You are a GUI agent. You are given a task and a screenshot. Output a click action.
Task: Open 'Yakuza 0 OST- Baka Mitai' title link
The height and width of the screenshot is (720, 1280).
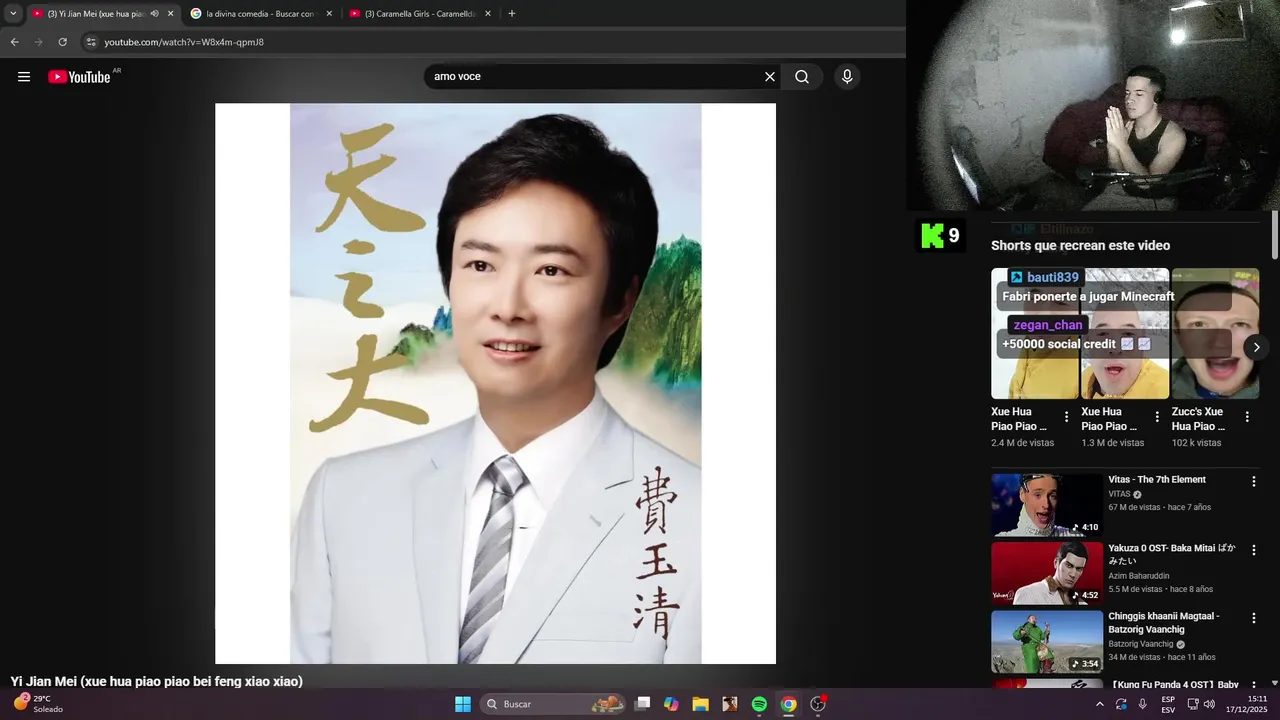click(x=1172, y=554)
